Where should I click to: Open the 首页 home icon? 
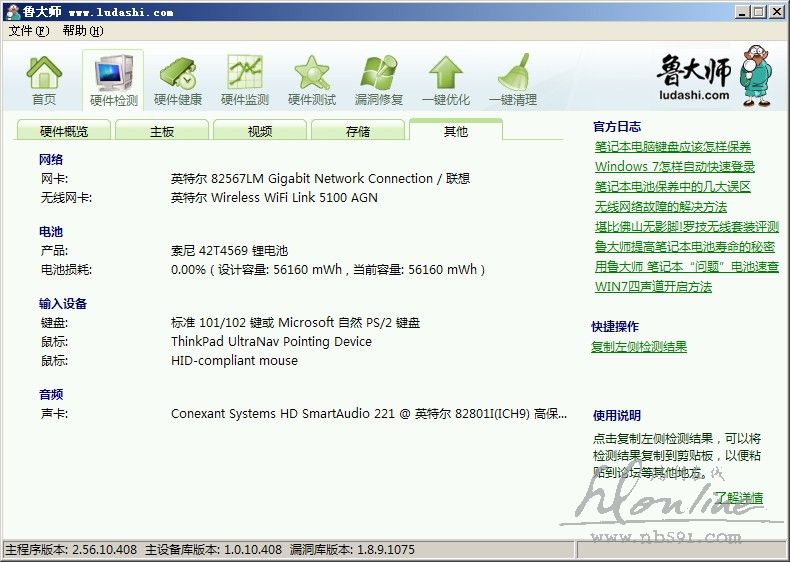pyautogui.click(x=44, y=81)
